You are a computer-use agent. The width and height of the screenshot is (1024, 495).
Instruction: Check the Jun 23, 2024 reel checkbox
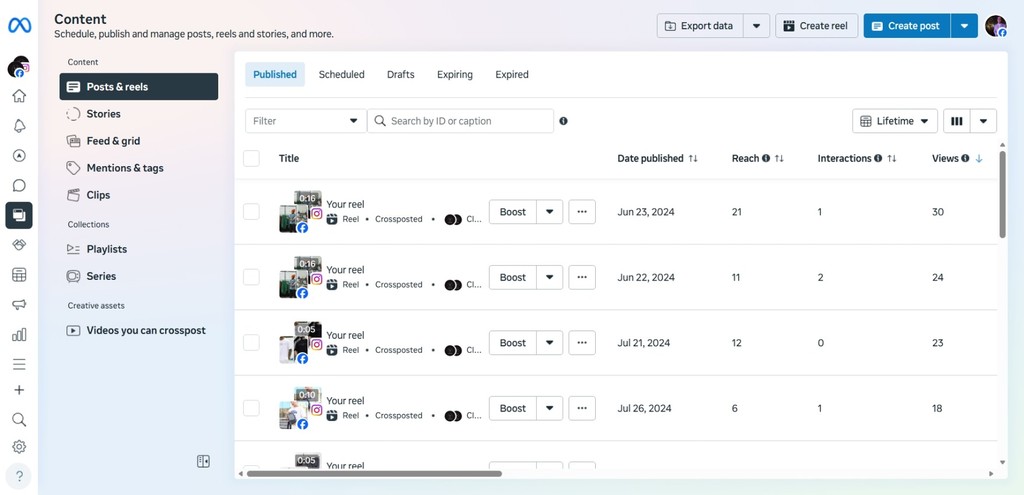click(x=251, y=212)
